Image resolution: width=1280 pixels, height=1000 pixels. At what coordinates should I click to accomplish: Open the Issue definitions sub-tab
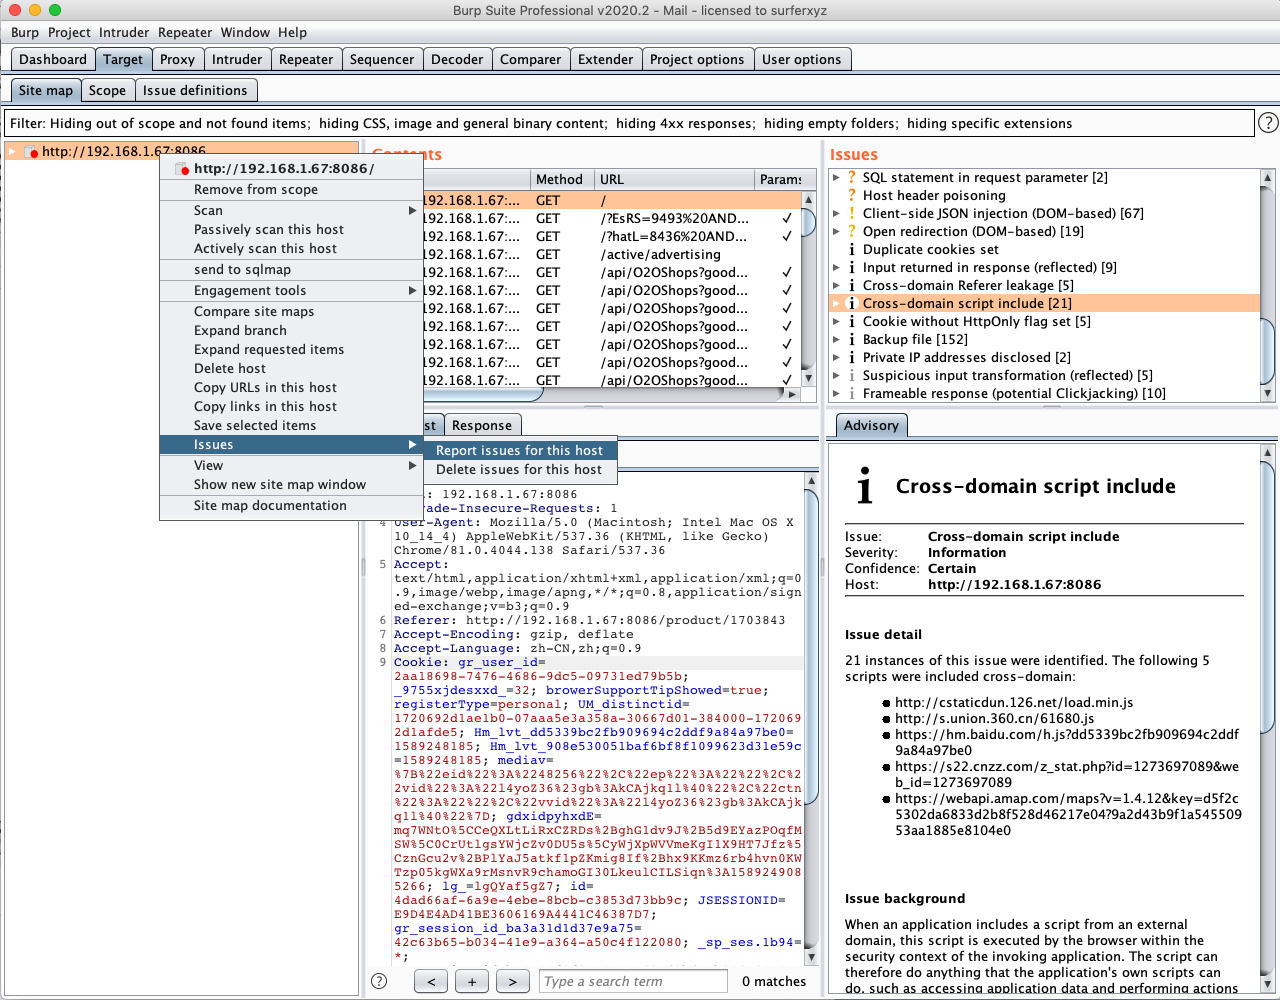[x=195, y=90]
